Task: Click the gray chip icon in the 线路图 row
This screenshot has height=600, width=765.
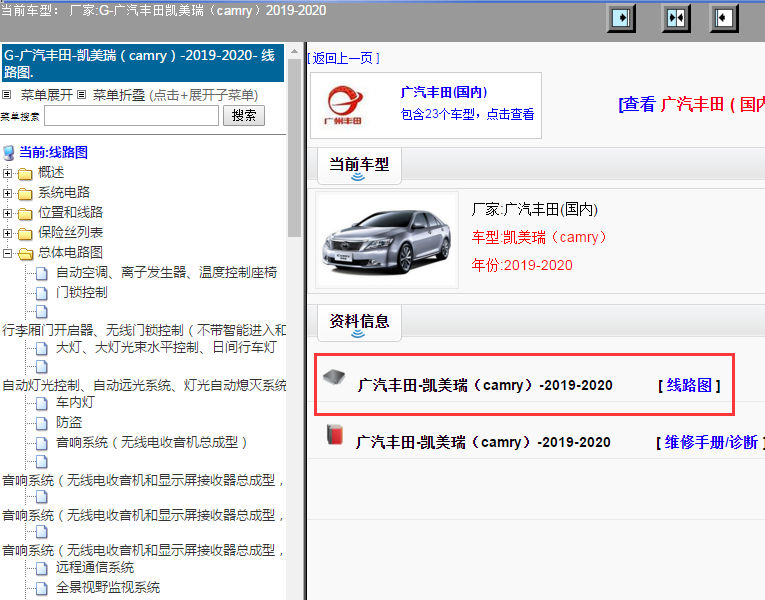Action: point(334,376)
